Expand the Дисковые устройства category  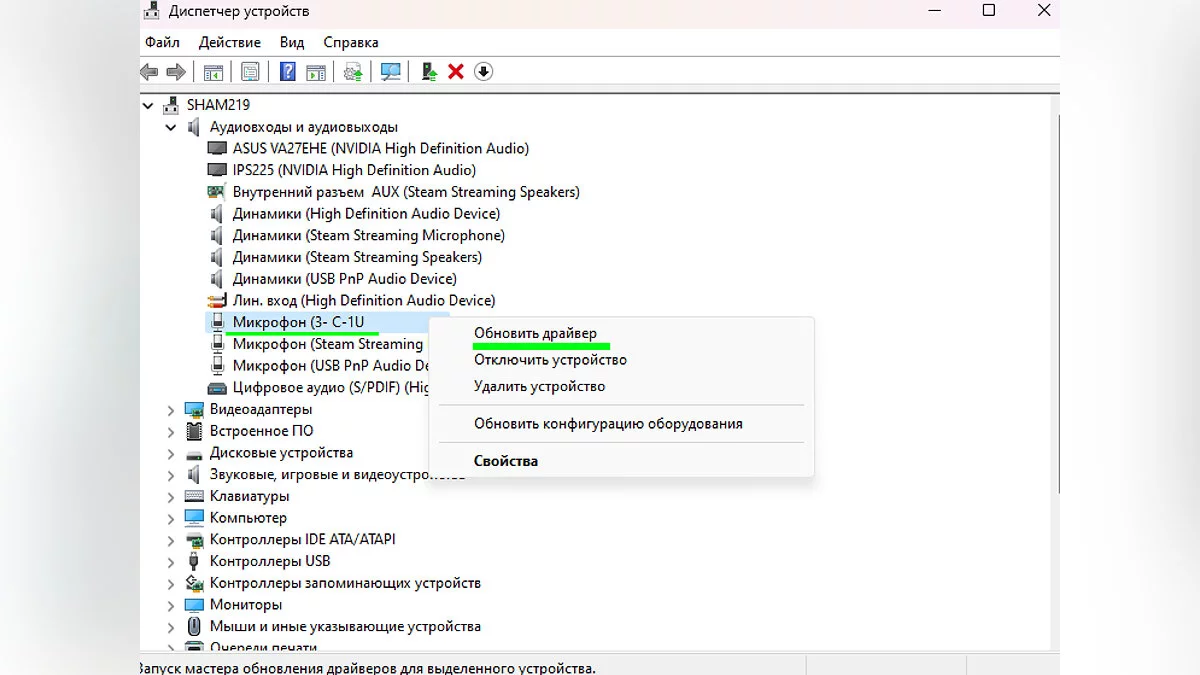172,453
